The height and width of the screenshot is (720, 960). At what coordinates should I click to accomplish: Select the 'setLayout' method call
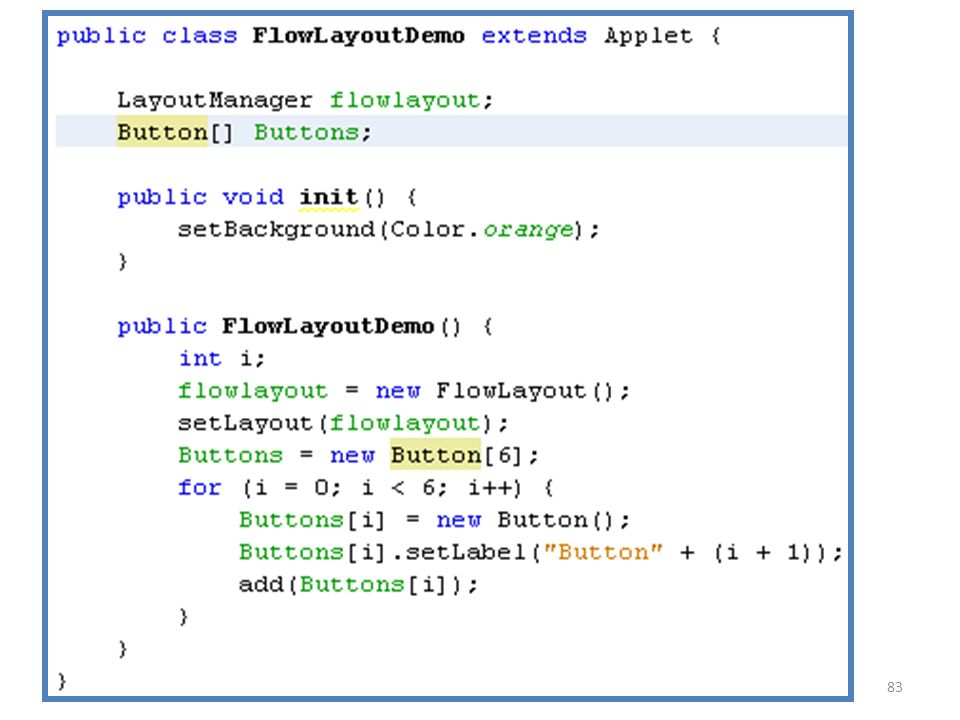[245, 423]
